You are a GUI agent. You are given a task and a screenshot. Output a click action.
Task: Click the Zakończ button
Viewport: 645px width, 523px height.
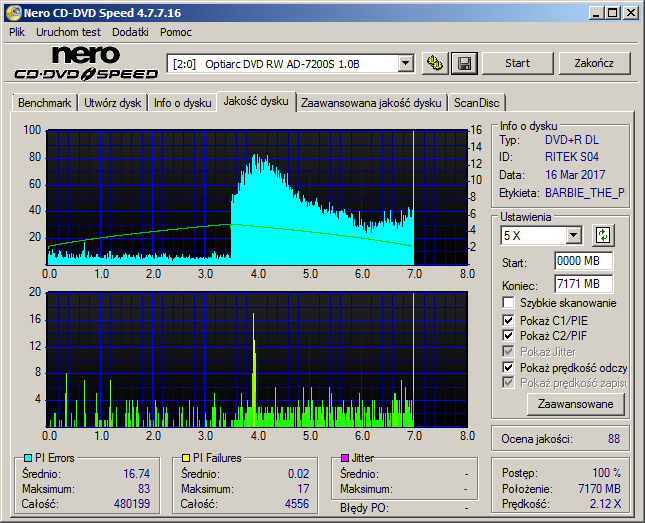click(594, 63)
